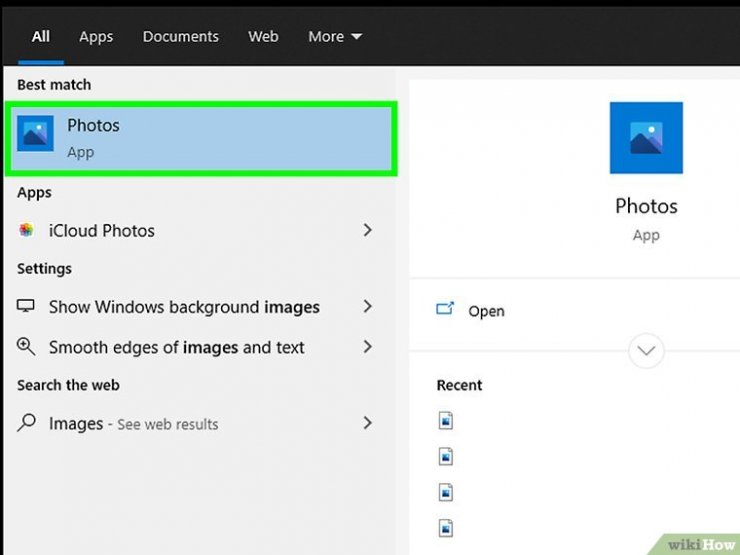
Task: Open the first recent image file
Action: click(x=446, y=420)
